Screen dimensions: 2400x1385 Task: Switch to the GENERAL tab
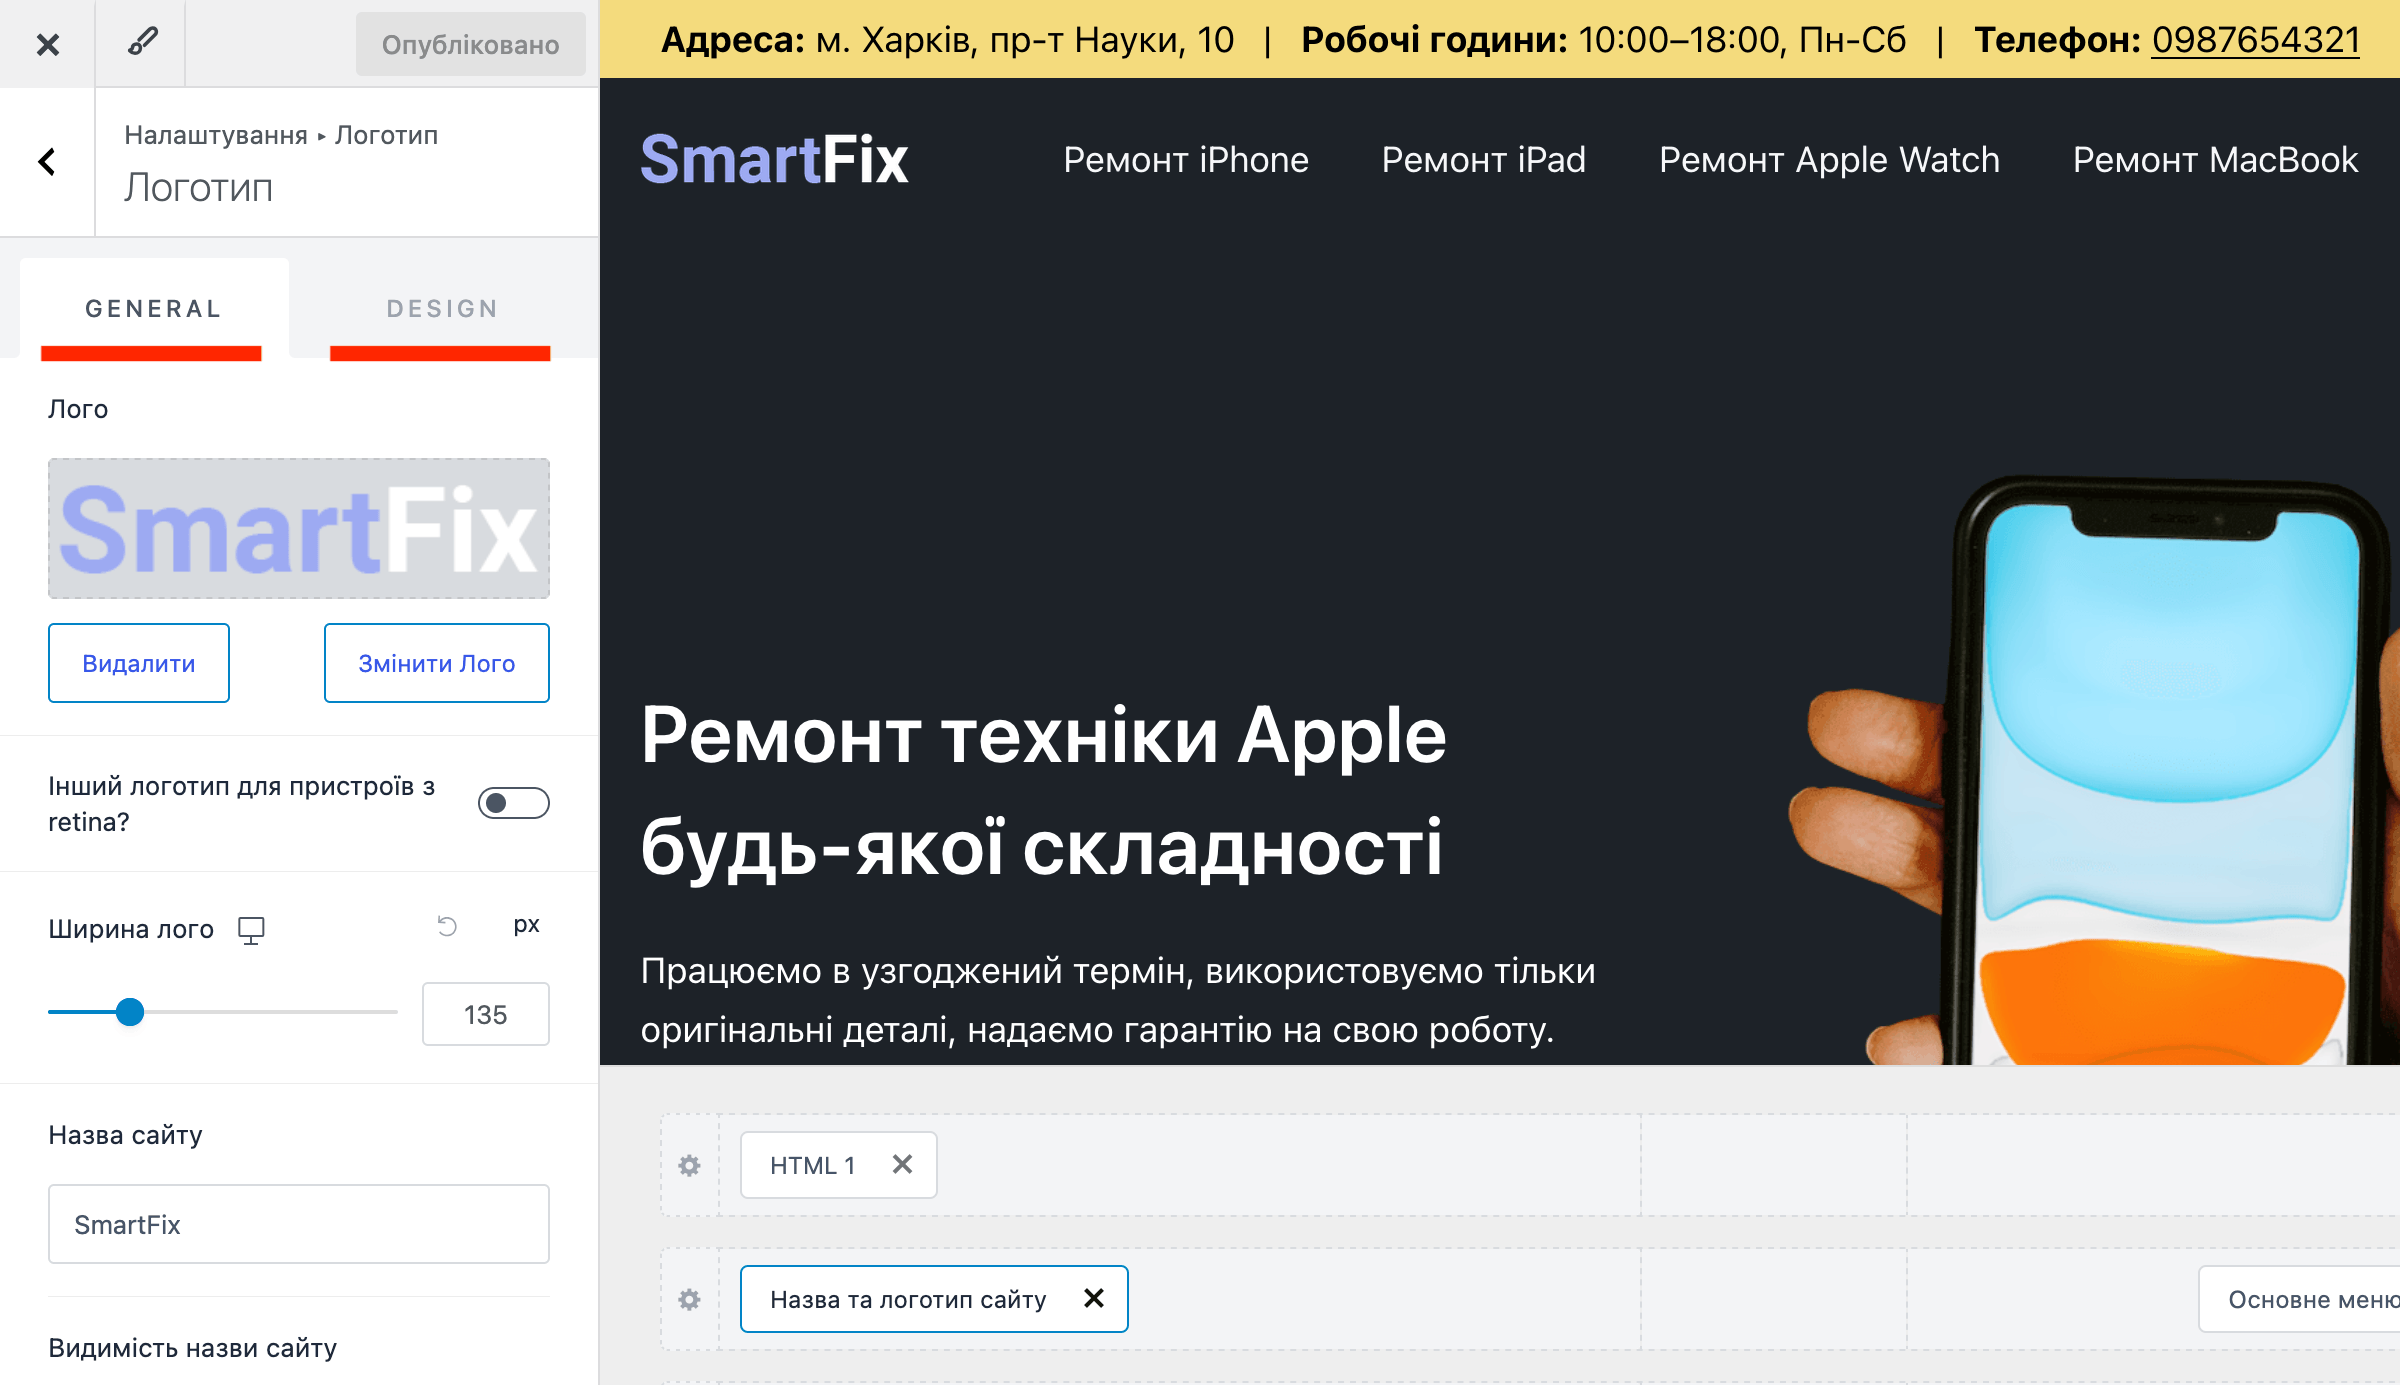pos(153,309)
